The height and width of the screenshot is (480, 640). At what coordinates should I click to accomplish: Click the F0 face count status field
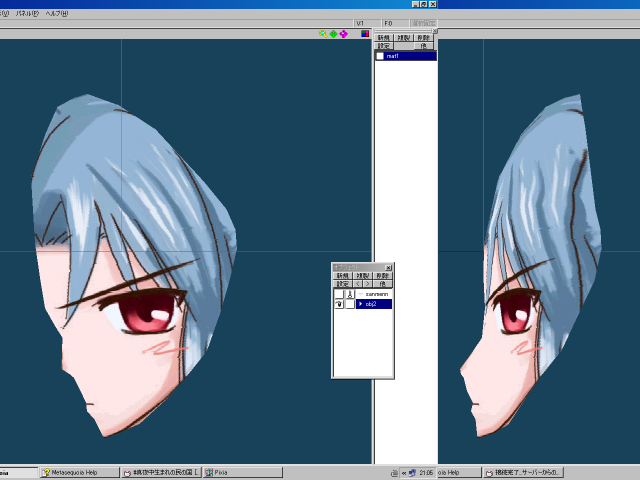click(395, 23)
